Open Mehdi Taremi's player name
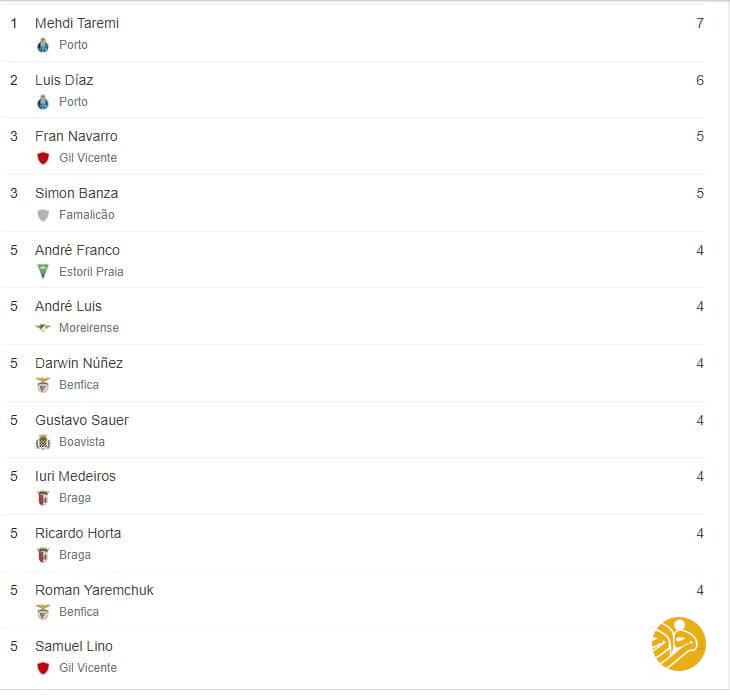Image resolution: width=730 pixels, height=696 pixels. coord(77,23)
